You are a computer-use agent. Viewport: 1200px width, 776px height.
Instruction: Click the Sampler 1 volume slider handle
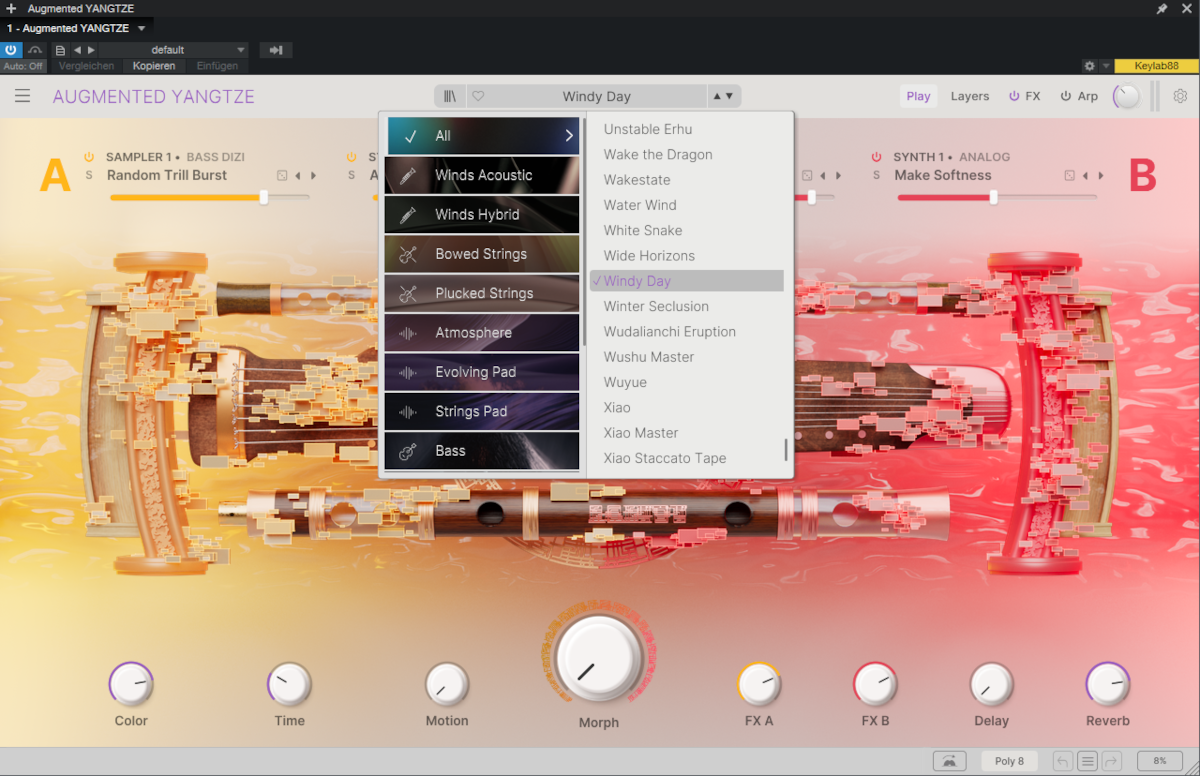(x=264, y=197)
